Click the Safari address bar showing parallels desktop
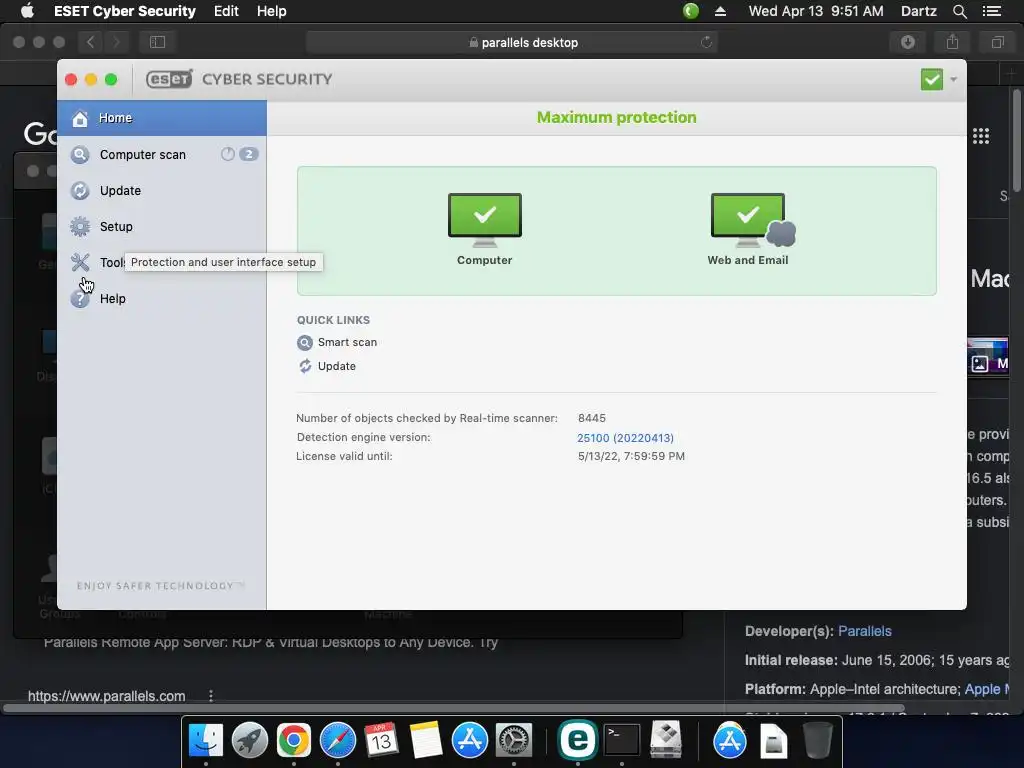The image size is (1024, 768). [512, 42]
